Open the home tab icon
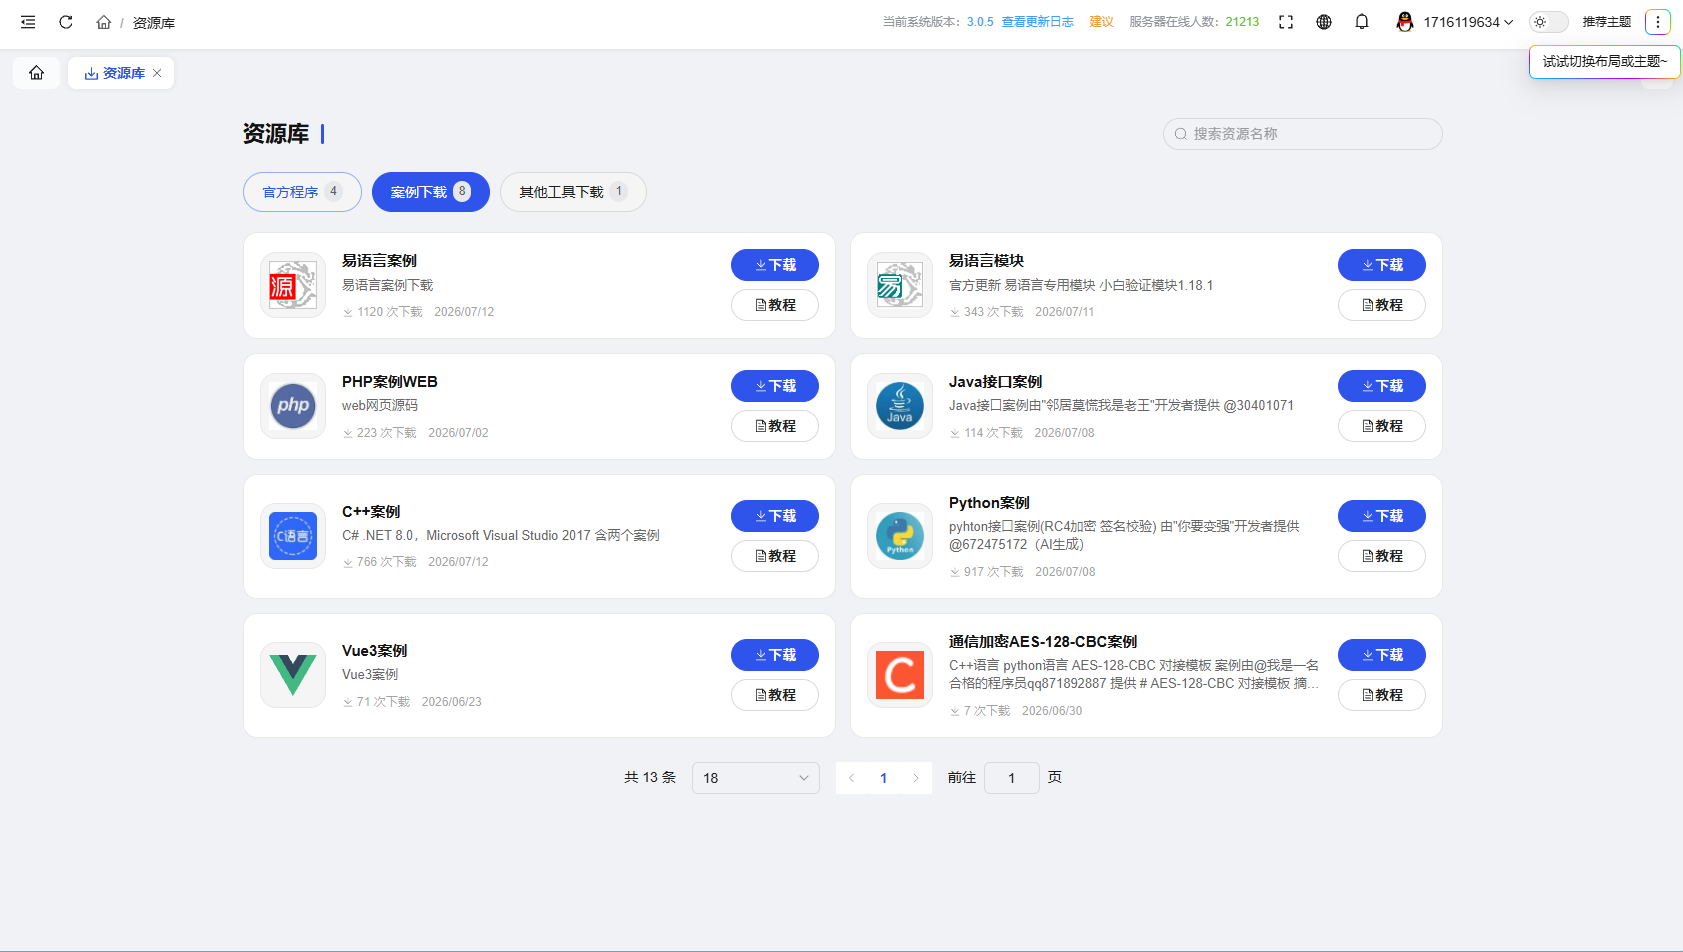 tap(37, 73)
